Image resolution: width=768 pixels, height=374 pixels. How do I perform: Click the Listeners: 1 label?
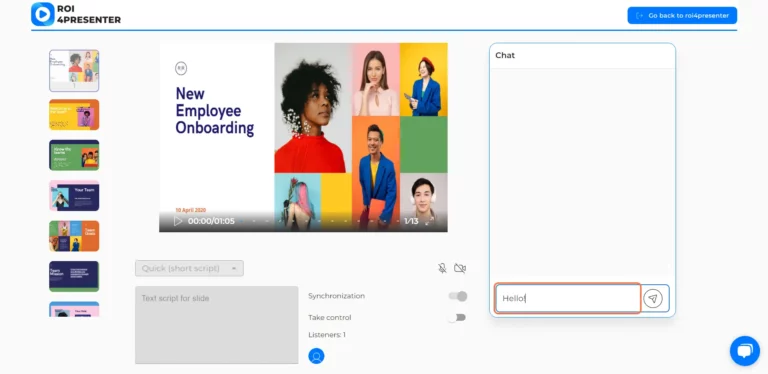click(x=327, y=335)
